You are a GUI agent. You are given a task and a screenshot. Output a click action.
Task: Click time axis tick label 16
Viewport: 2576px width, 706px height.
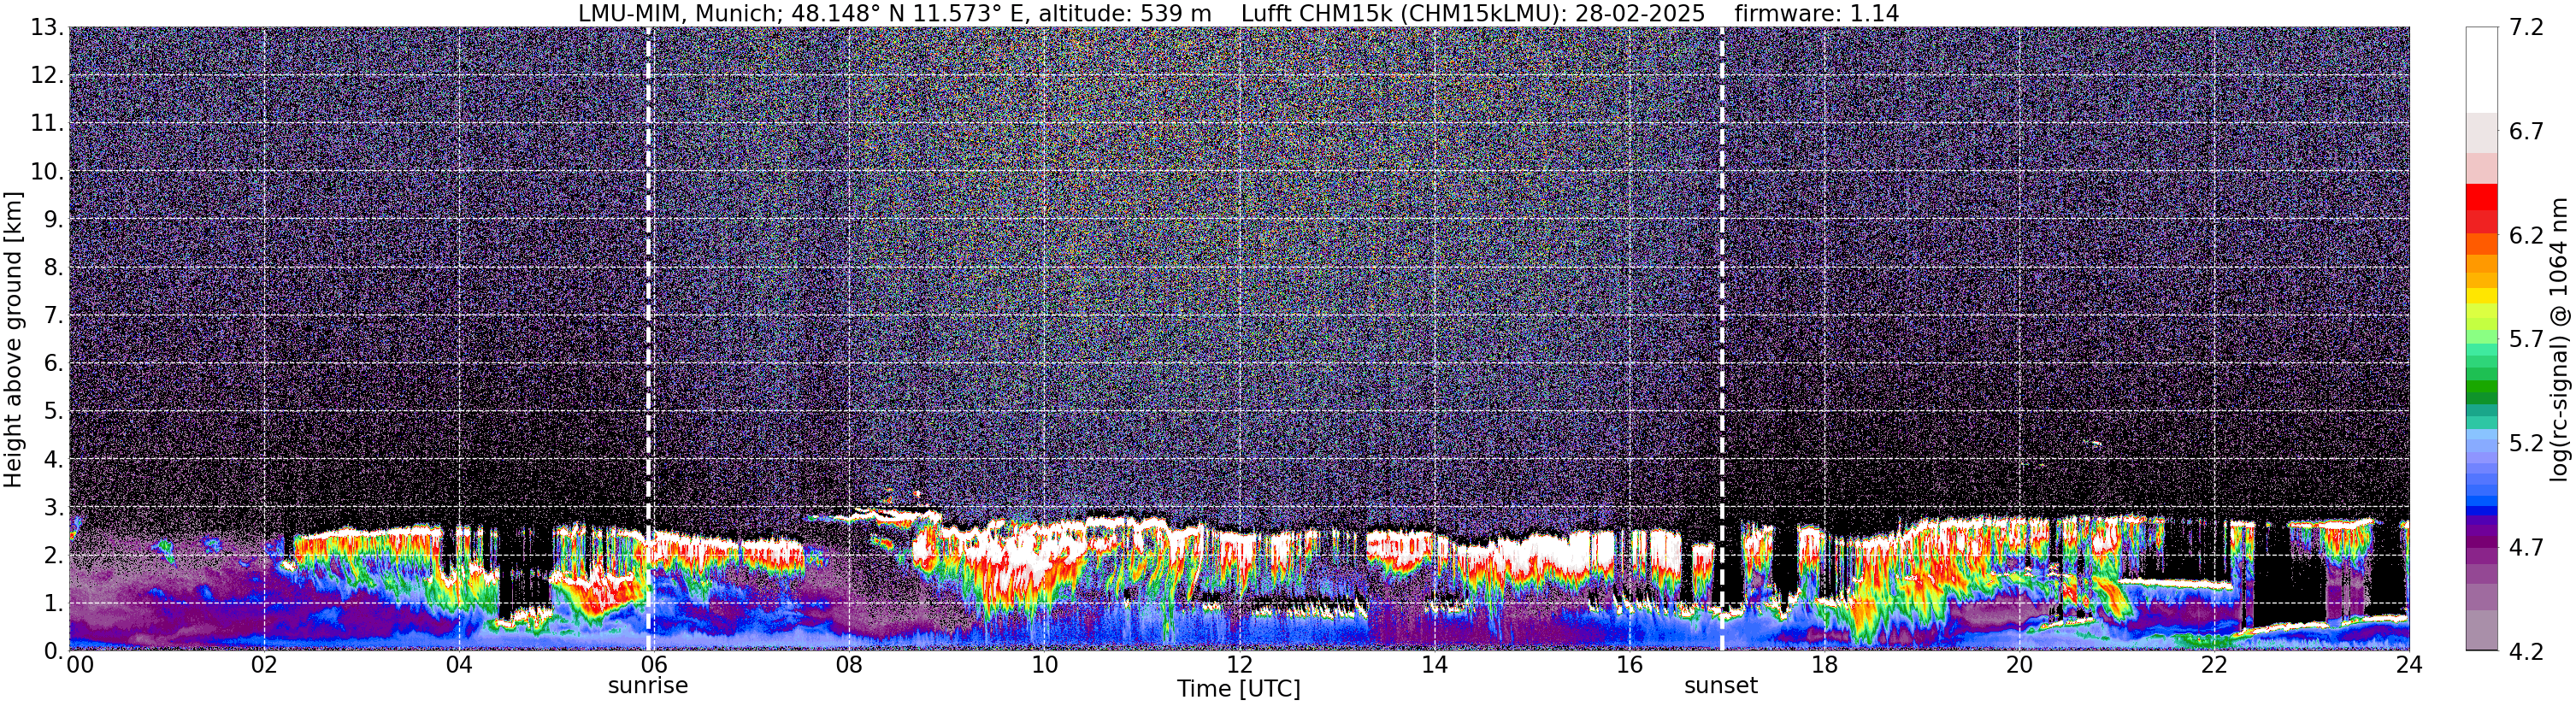[1629, 665]
